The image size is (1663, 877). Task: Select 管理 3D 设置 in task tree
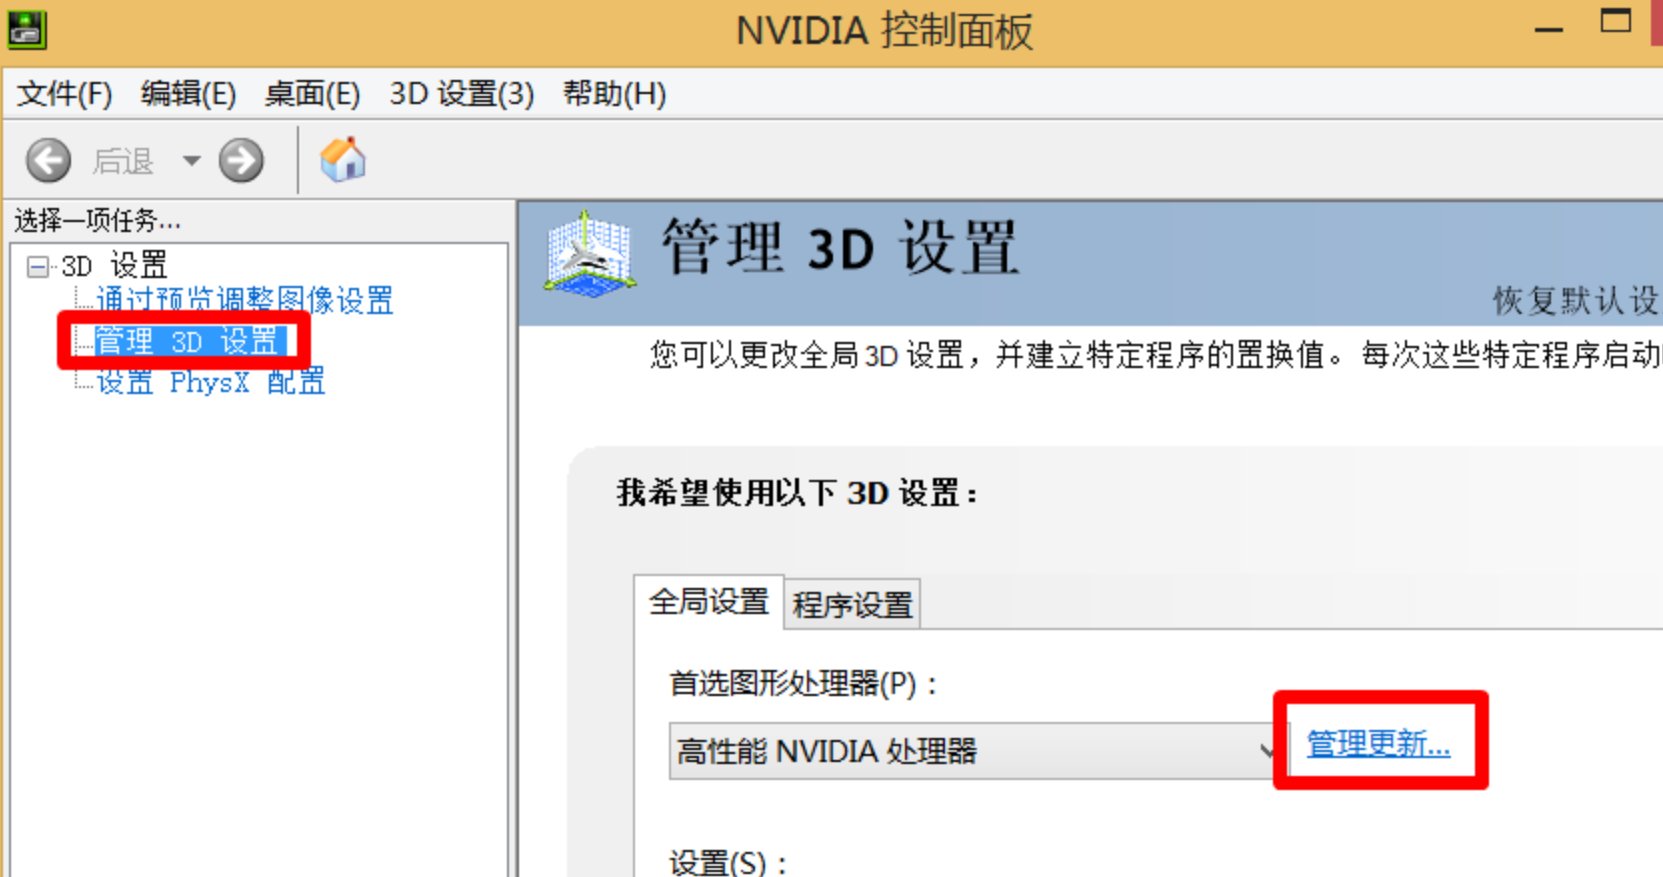pyautogui.click(x=186, y=341)
